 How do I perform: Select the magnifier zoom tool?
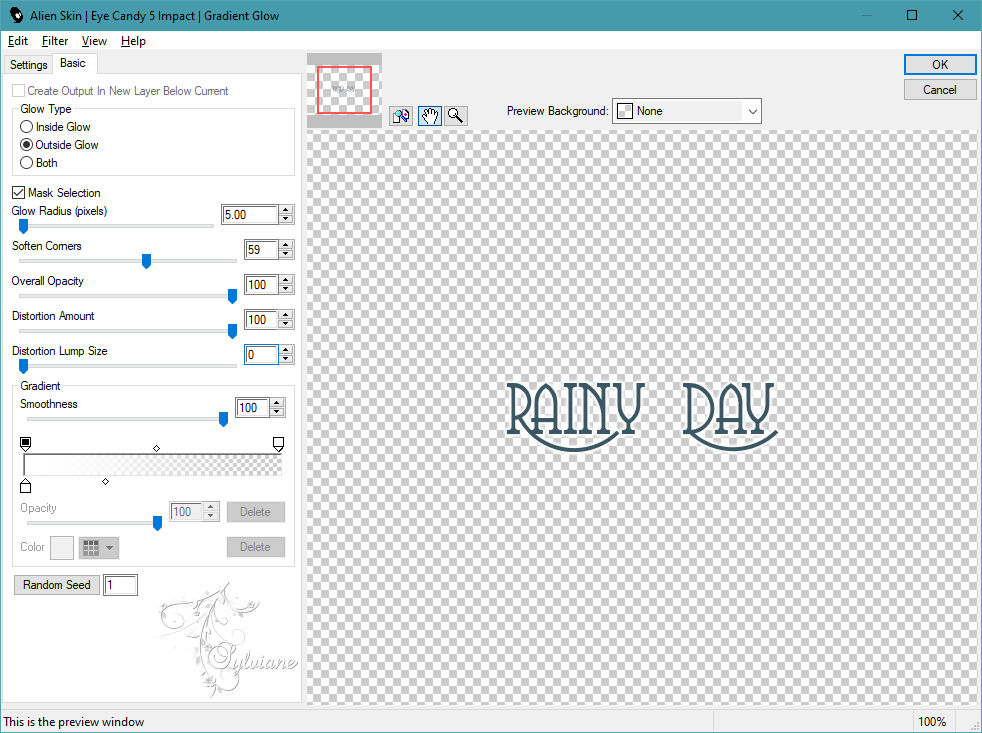click(456, 116)
